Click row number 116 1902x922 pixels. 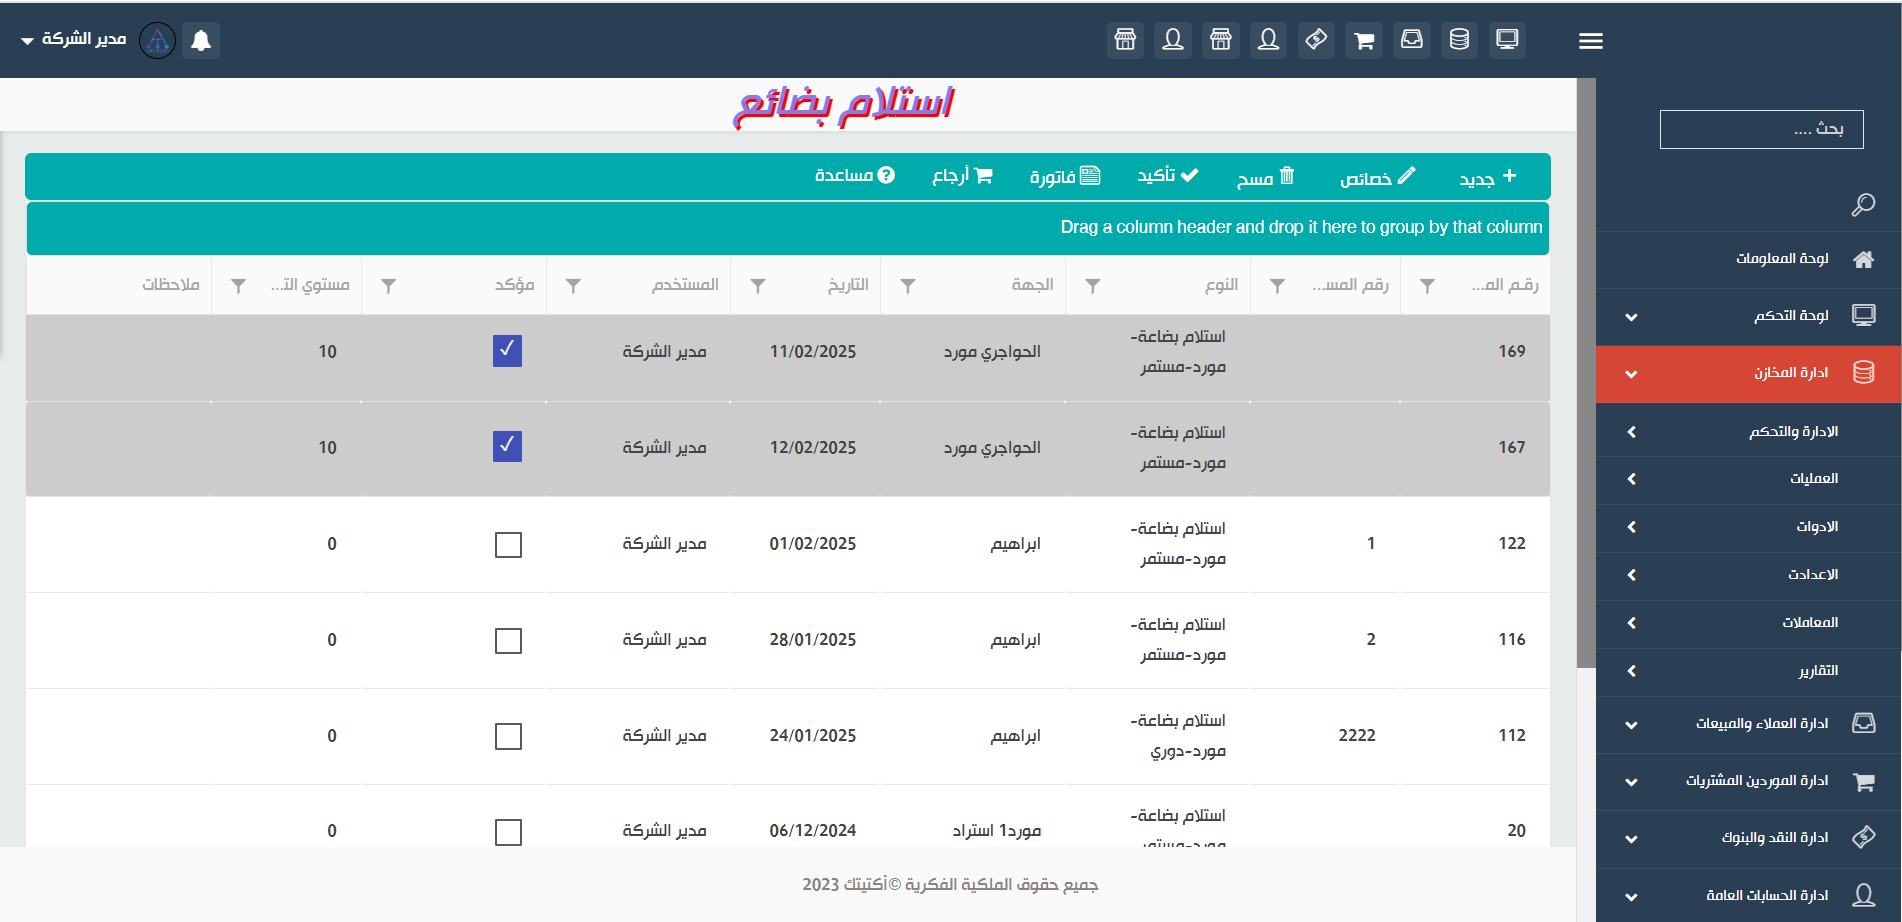[x=1511, y=640]
